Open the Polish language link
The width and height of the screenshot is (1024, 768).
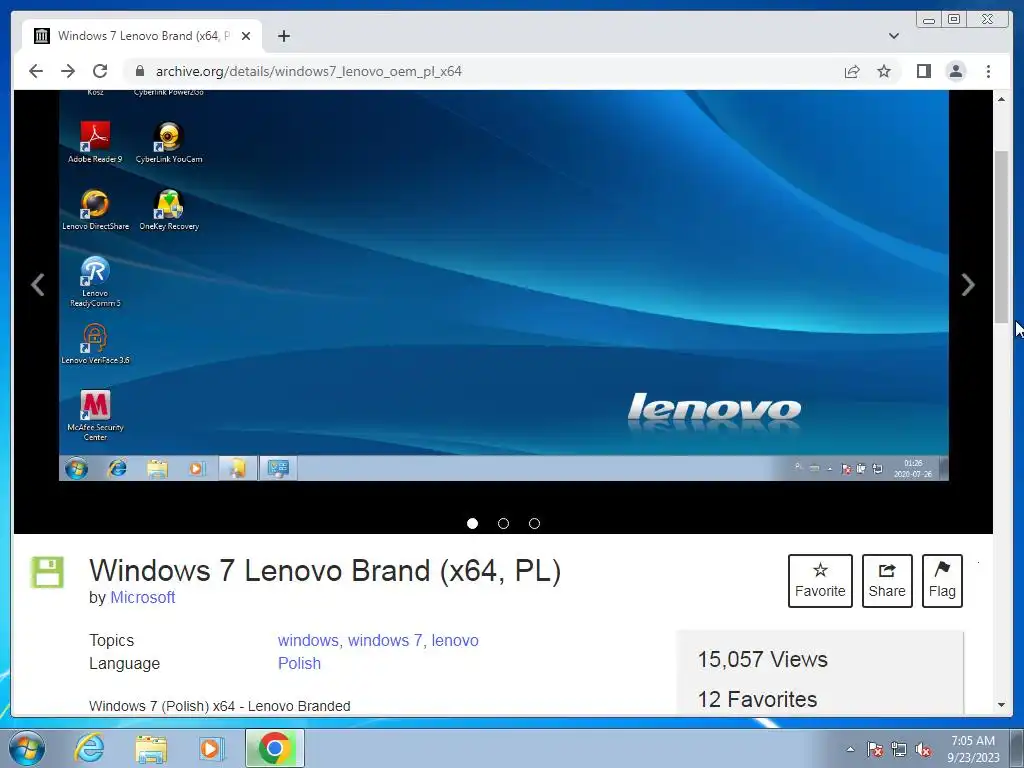coord(299,663)
